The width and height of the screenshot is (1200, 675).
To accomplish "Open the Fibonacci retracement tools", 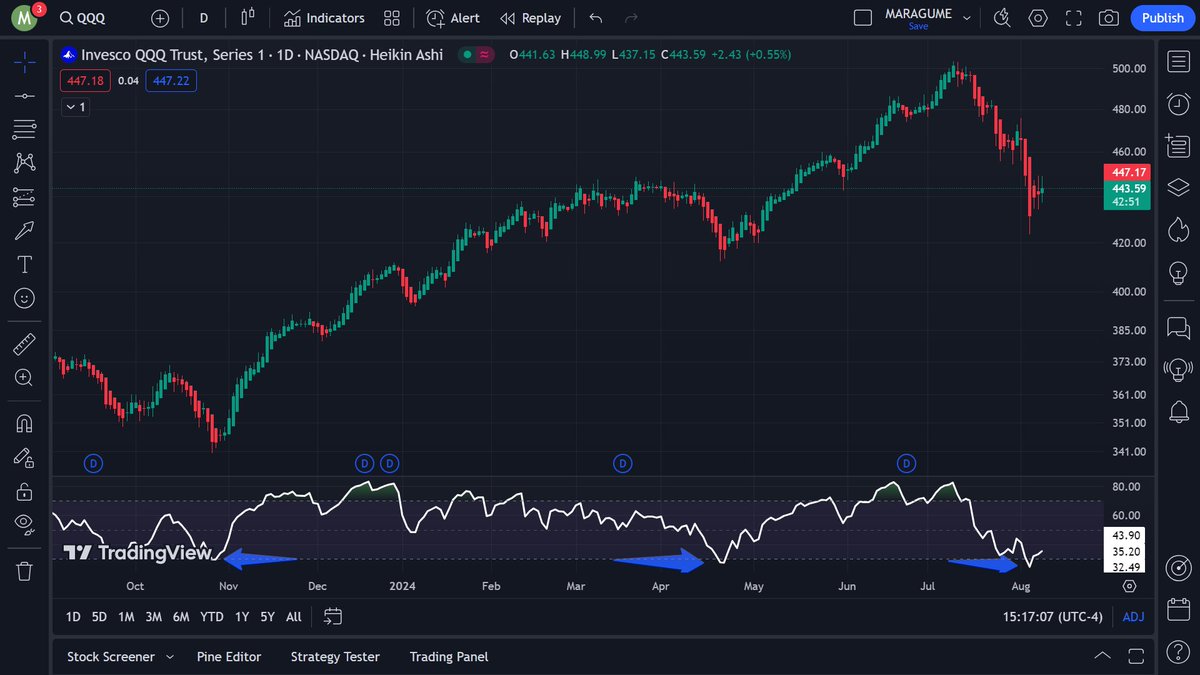I will coord(25,129).
